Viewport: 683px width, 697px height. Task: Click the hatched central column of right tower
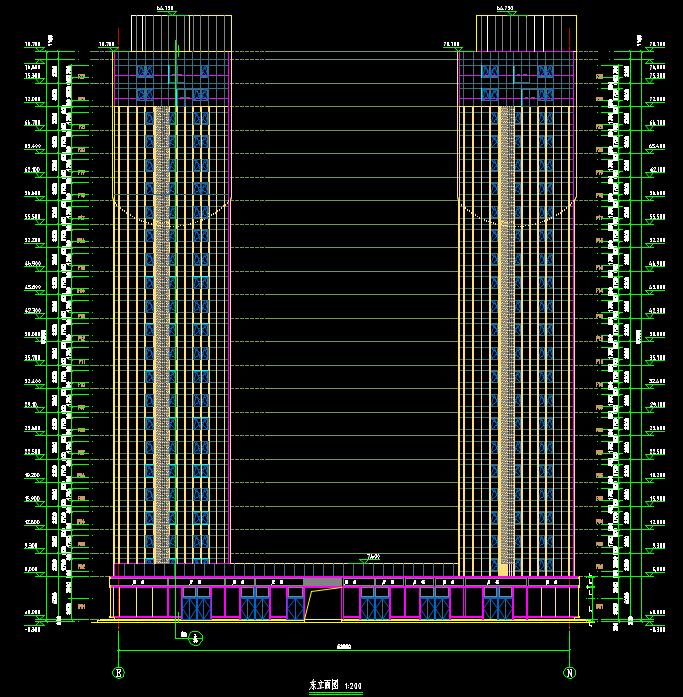tap(505, 330)
